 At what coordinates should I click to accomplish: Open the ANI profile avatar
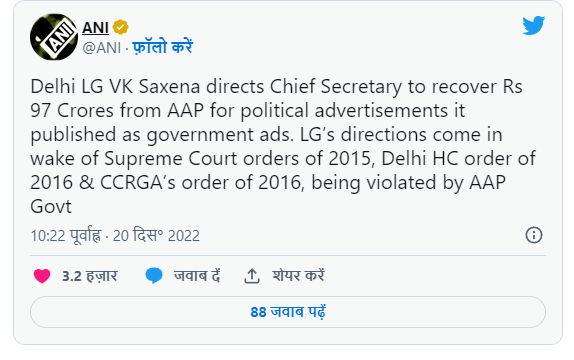[54, 37]
